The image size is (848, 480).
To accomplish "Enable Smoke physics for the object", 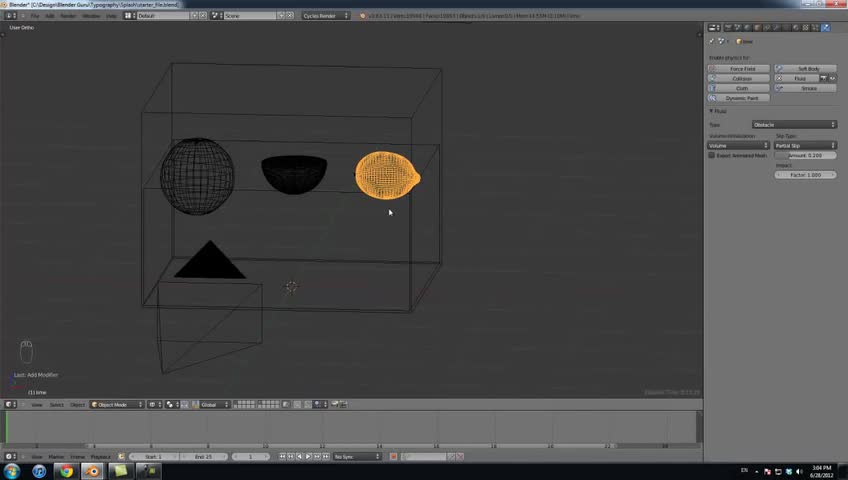I will 805,88.
